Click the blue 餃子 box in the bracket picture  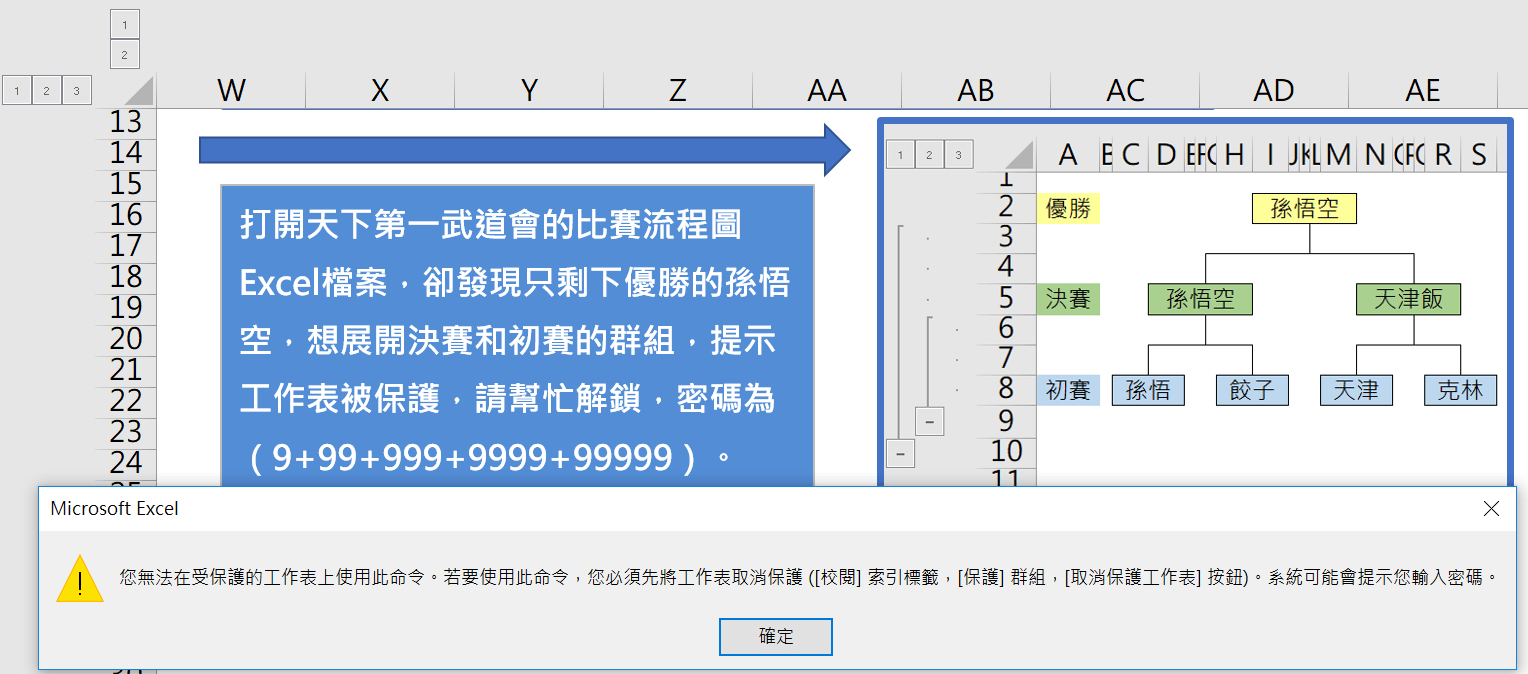click(1252, 390)
